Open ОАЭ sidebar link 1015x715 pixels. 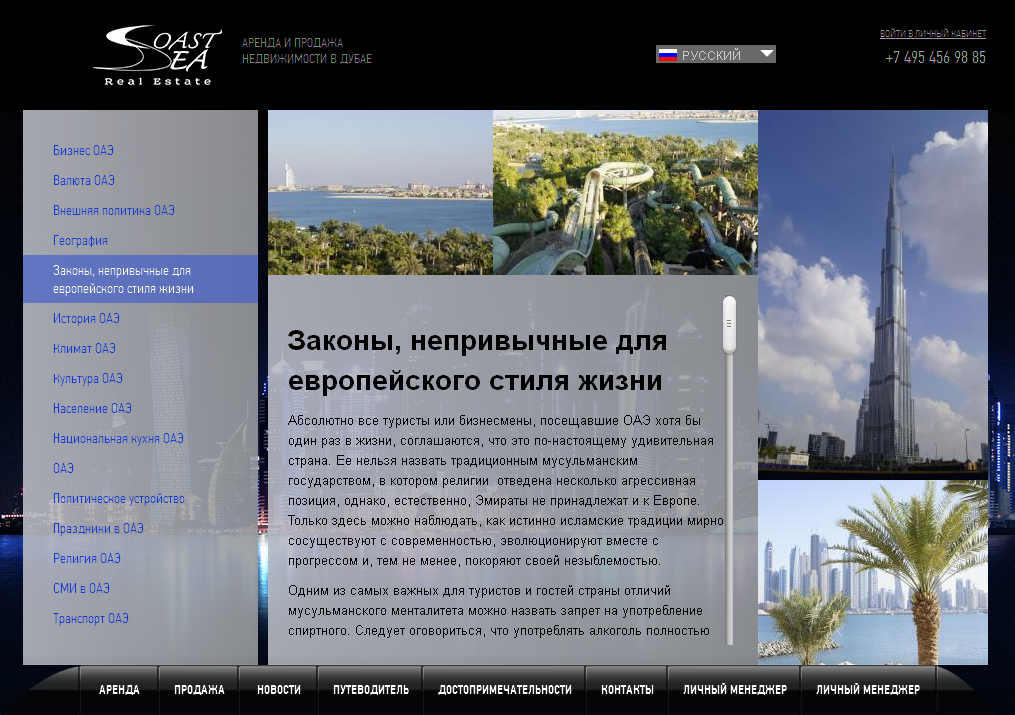(x=63, y=468)
